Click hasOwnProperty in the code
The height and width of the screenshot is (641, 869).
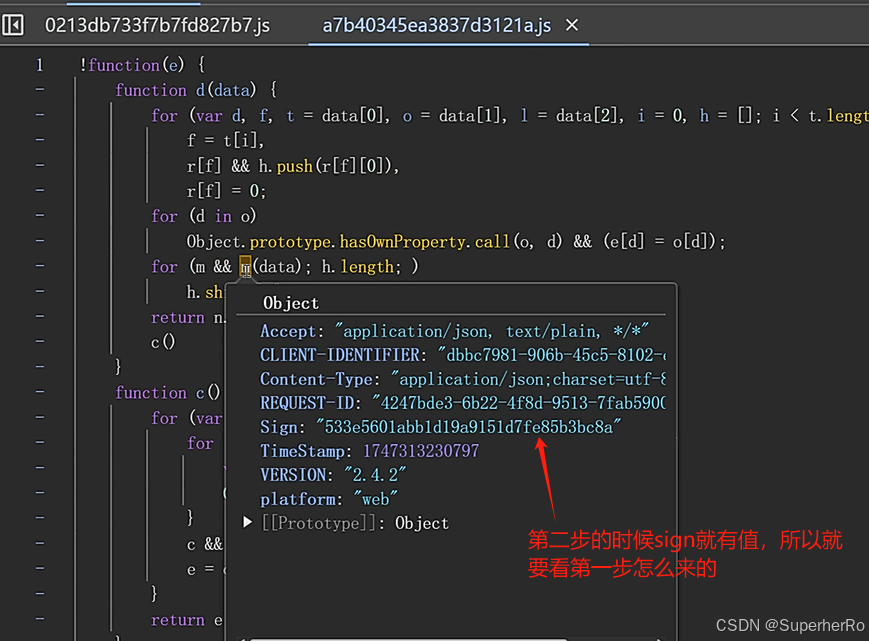tap(404, 242)
